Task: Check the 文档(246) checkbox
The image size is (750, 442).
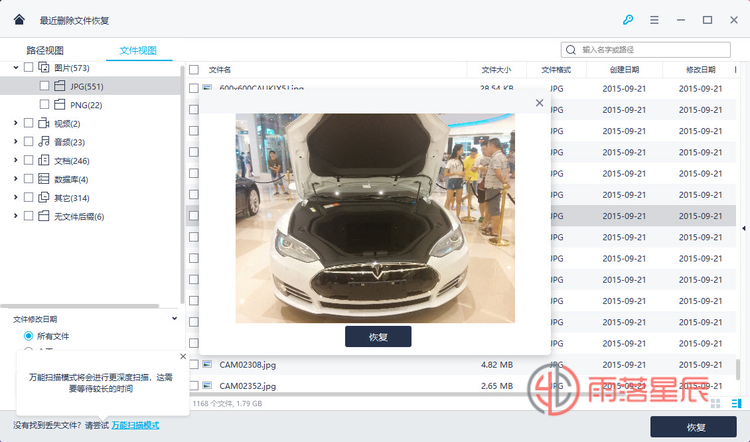Action: click(x=29, y=160)
